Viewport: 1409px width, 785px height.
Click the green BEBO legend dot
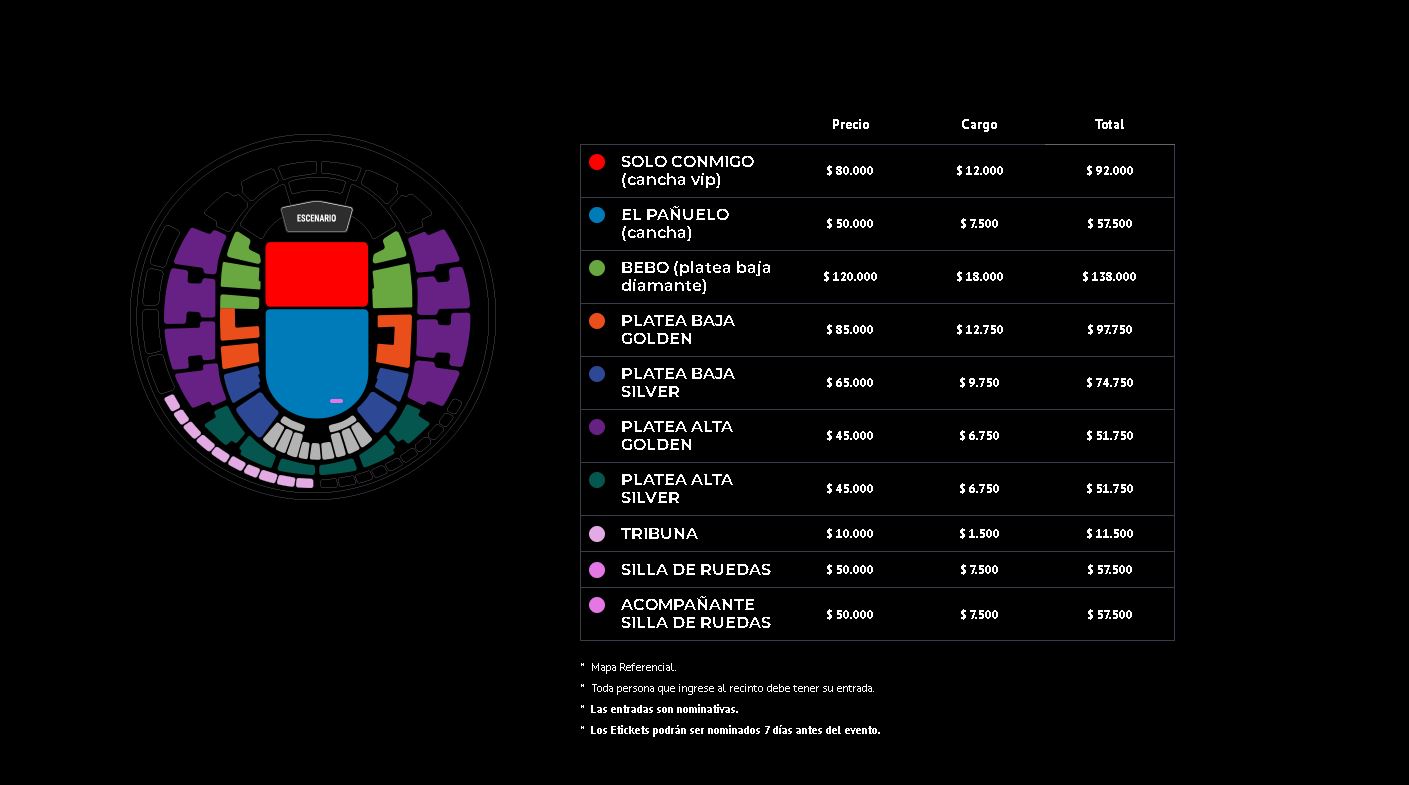tap(597, 268)
